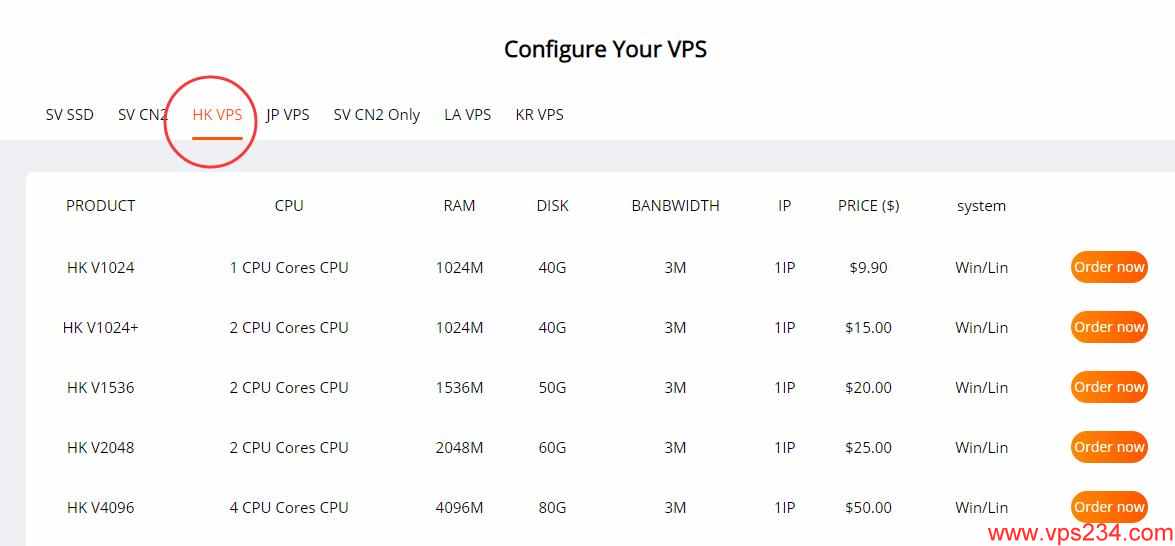Click the PRODUCT column header

pos(100,206)
